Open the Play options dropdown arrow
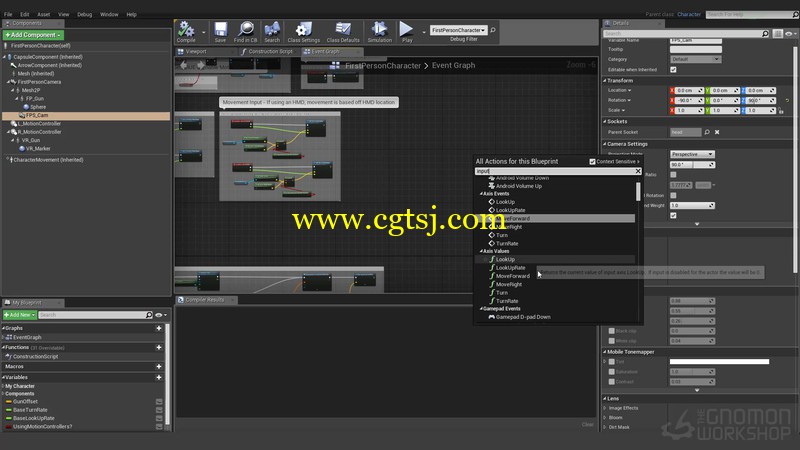The image size is (800, 450). click(423, 32)
